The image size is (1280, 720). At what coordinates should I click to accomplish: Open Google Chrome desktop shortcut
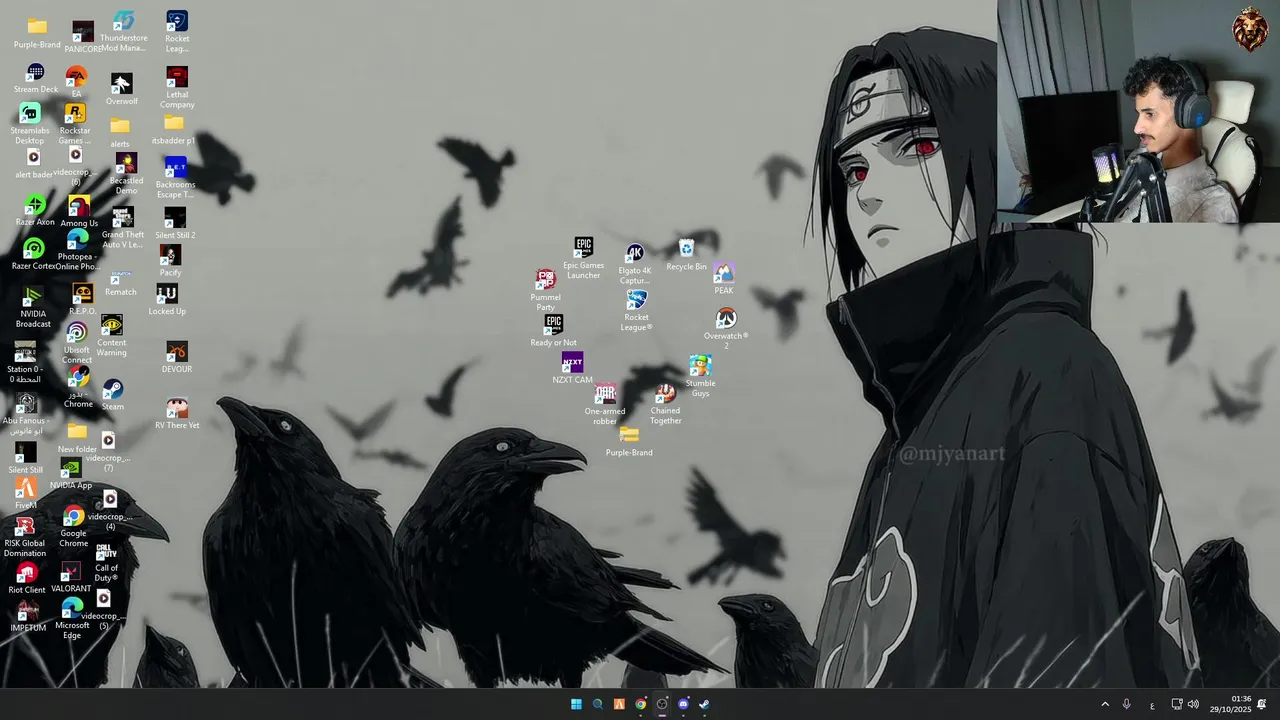click(x=73, y=527)
